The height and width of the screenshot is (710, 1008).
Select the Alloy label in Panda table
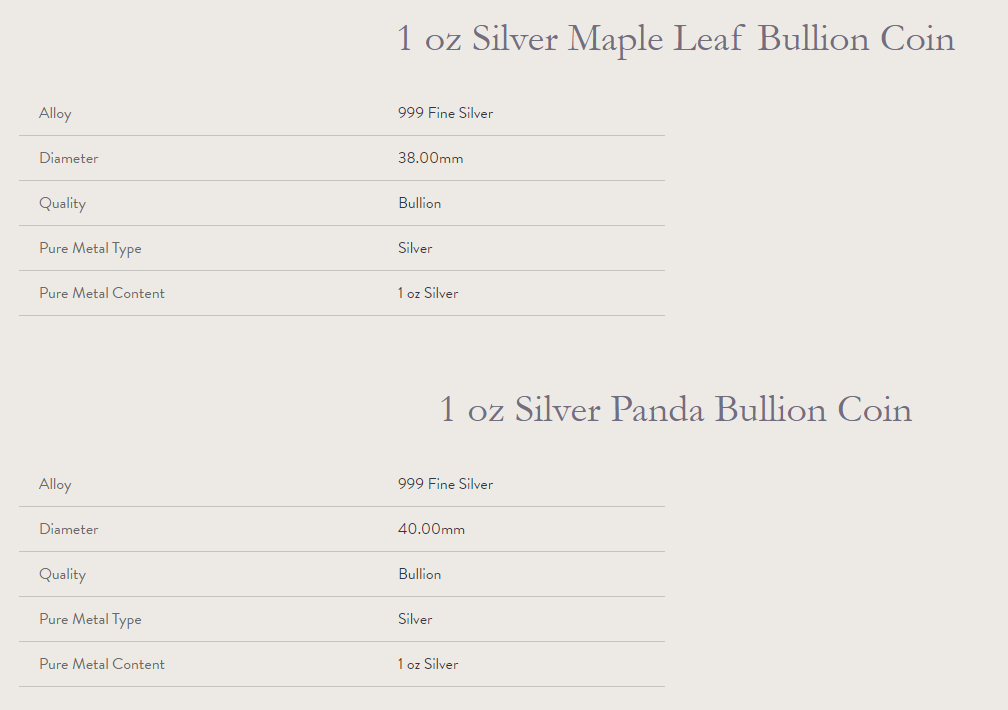[x=55, y=484]
